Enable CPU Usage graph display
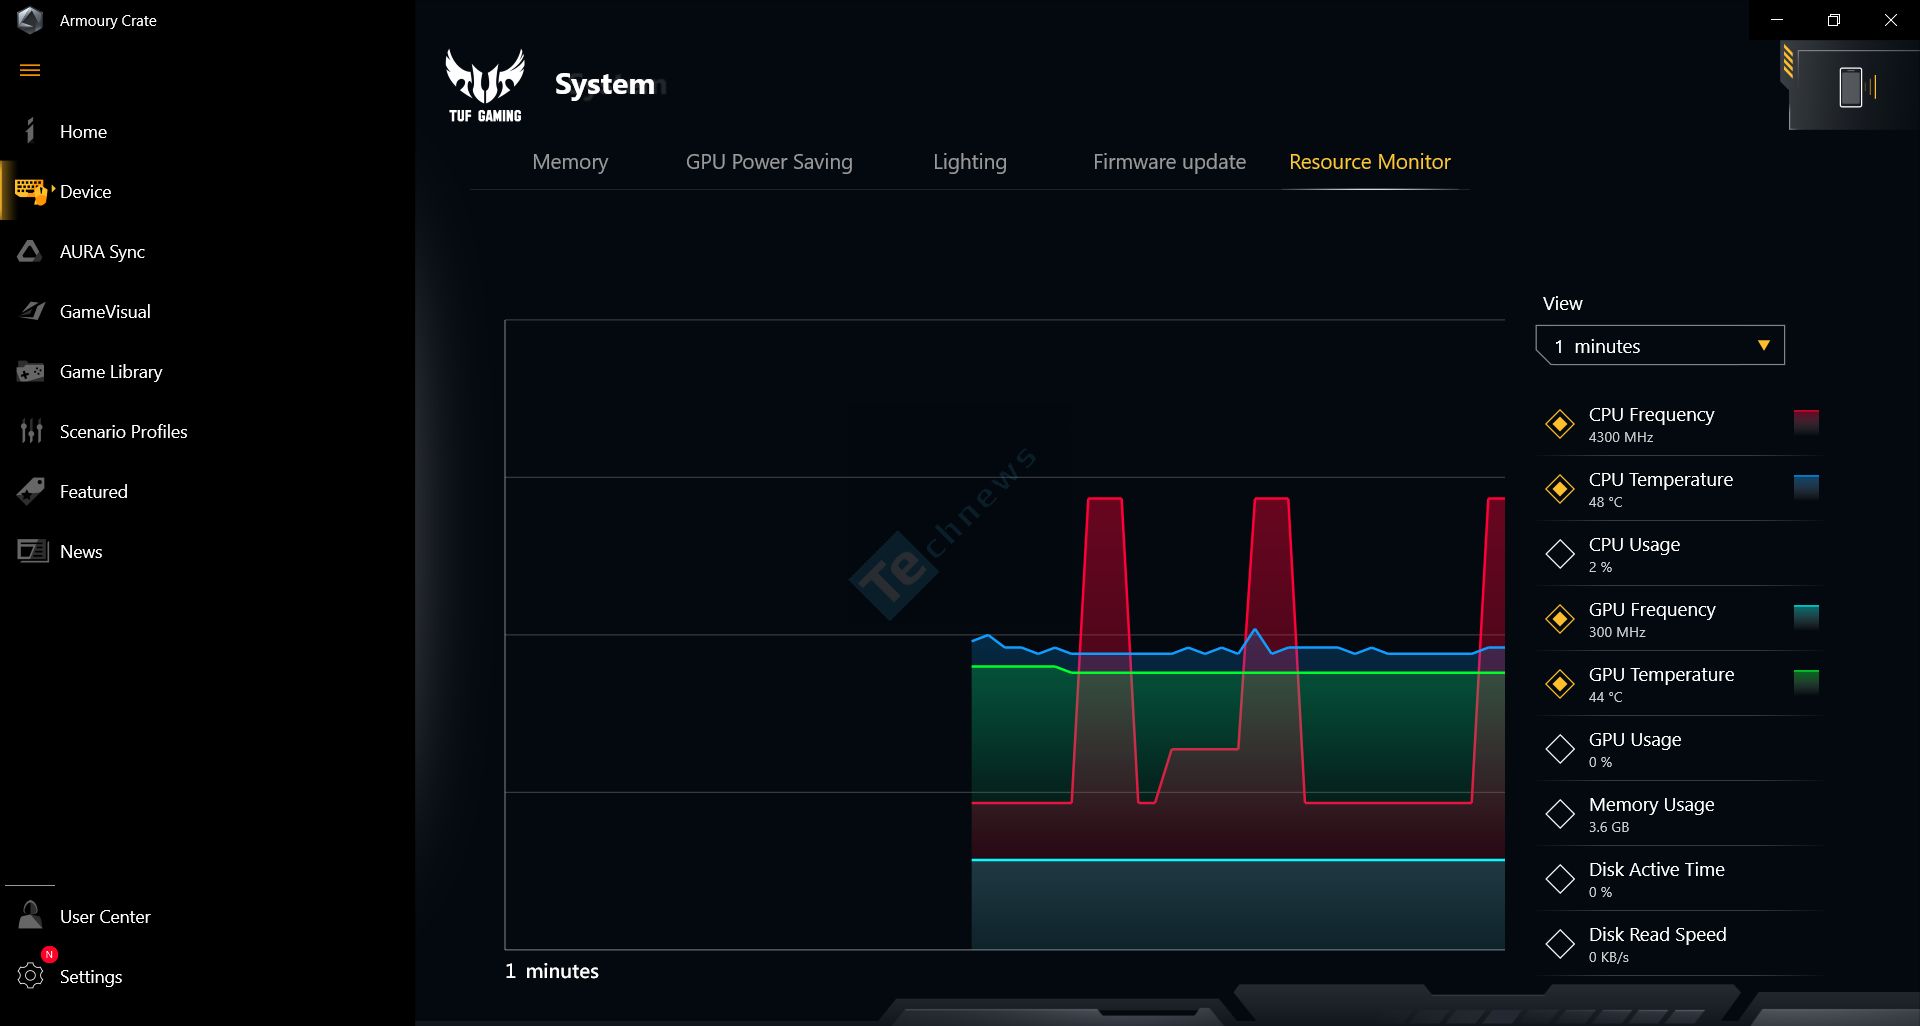This screenshot has width=1920, height=1026. coord(1560,554)
